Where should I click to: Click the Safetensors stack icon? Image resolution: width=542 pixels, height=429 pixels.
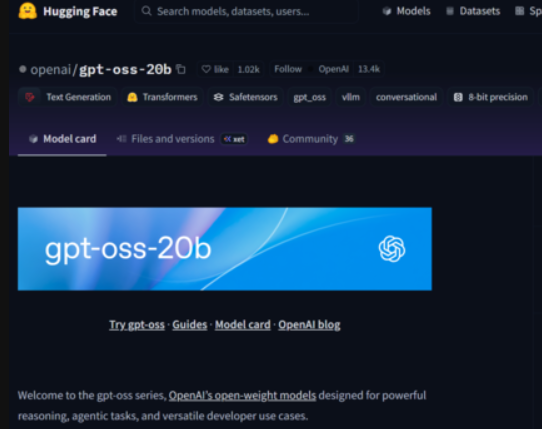tap(218, 97)
